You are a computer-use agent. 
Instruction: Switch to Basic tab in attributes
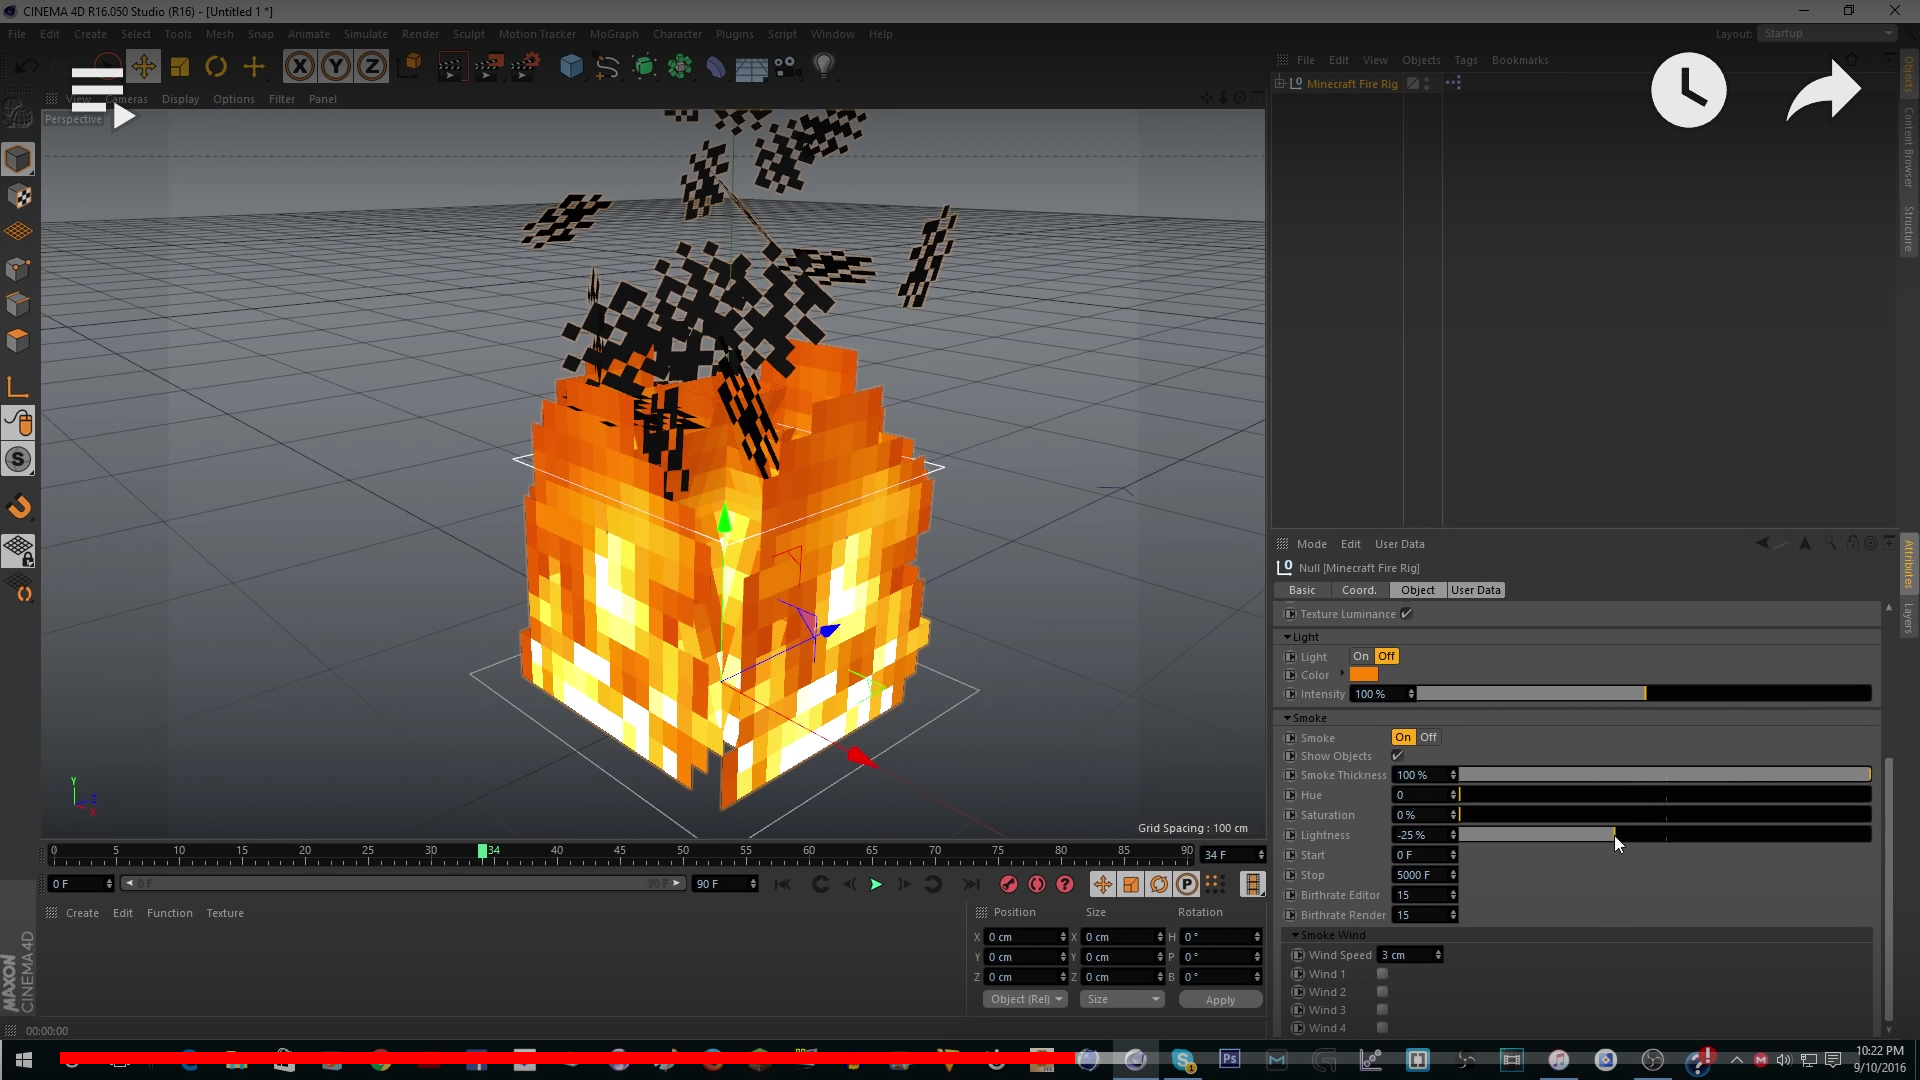[1302, 590]
